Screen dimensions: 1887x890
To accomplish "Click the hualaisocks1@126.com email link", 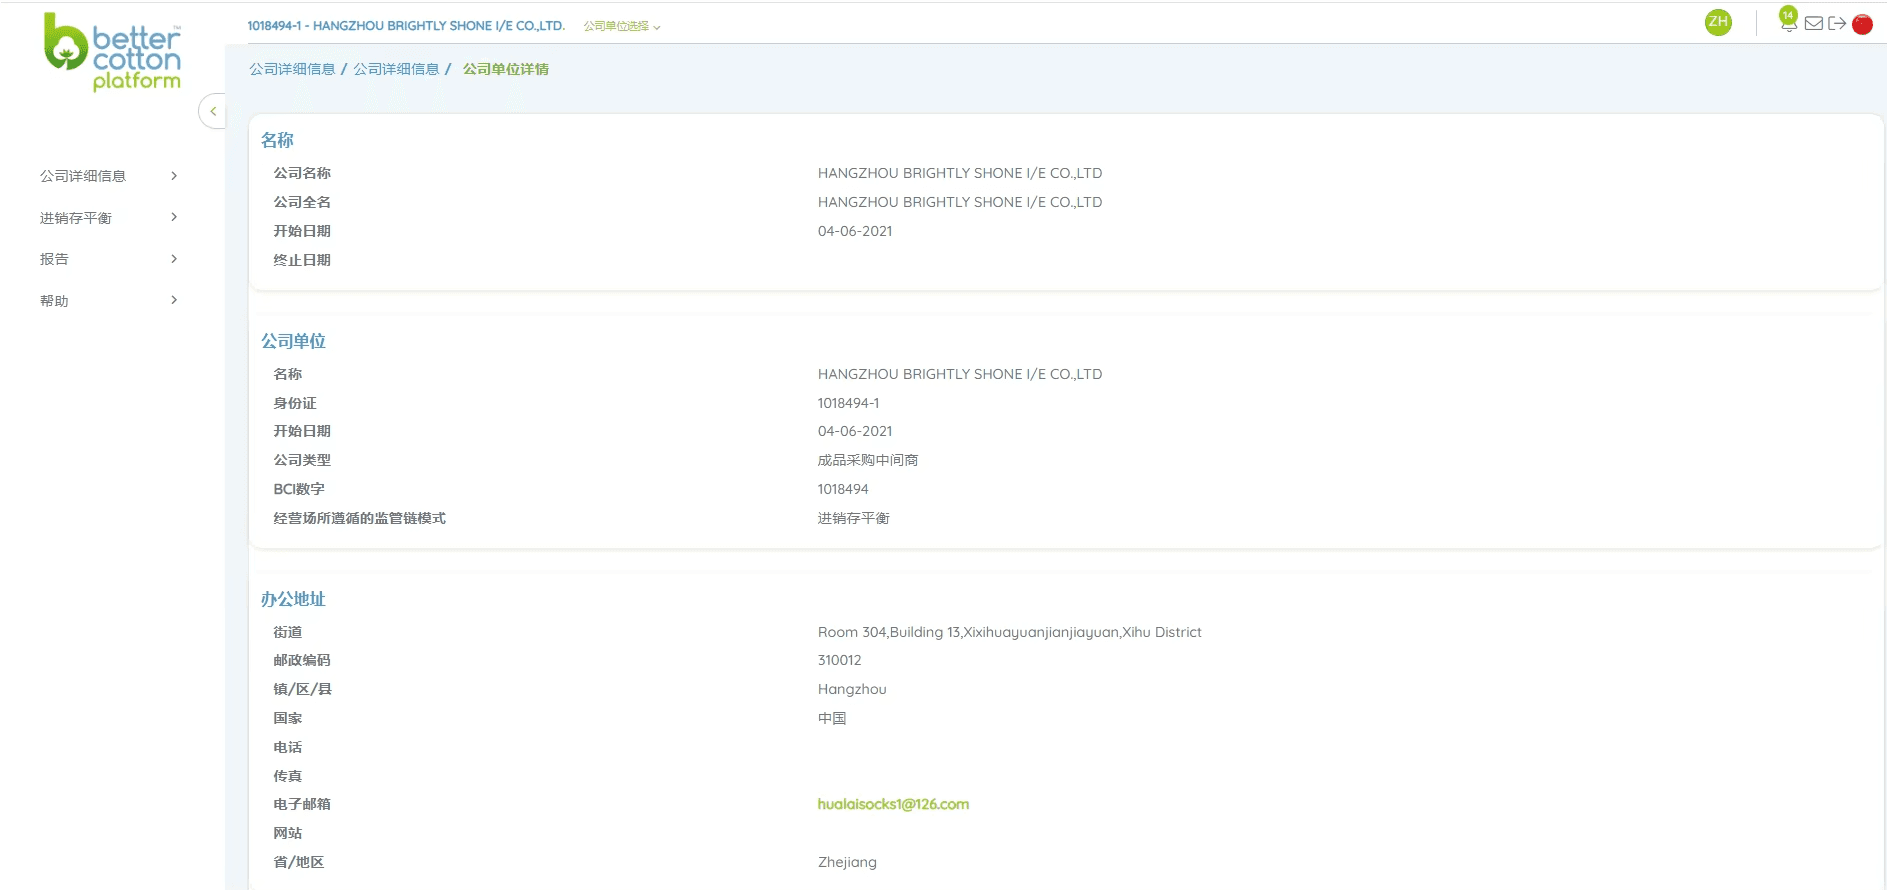I will (893, 804).
